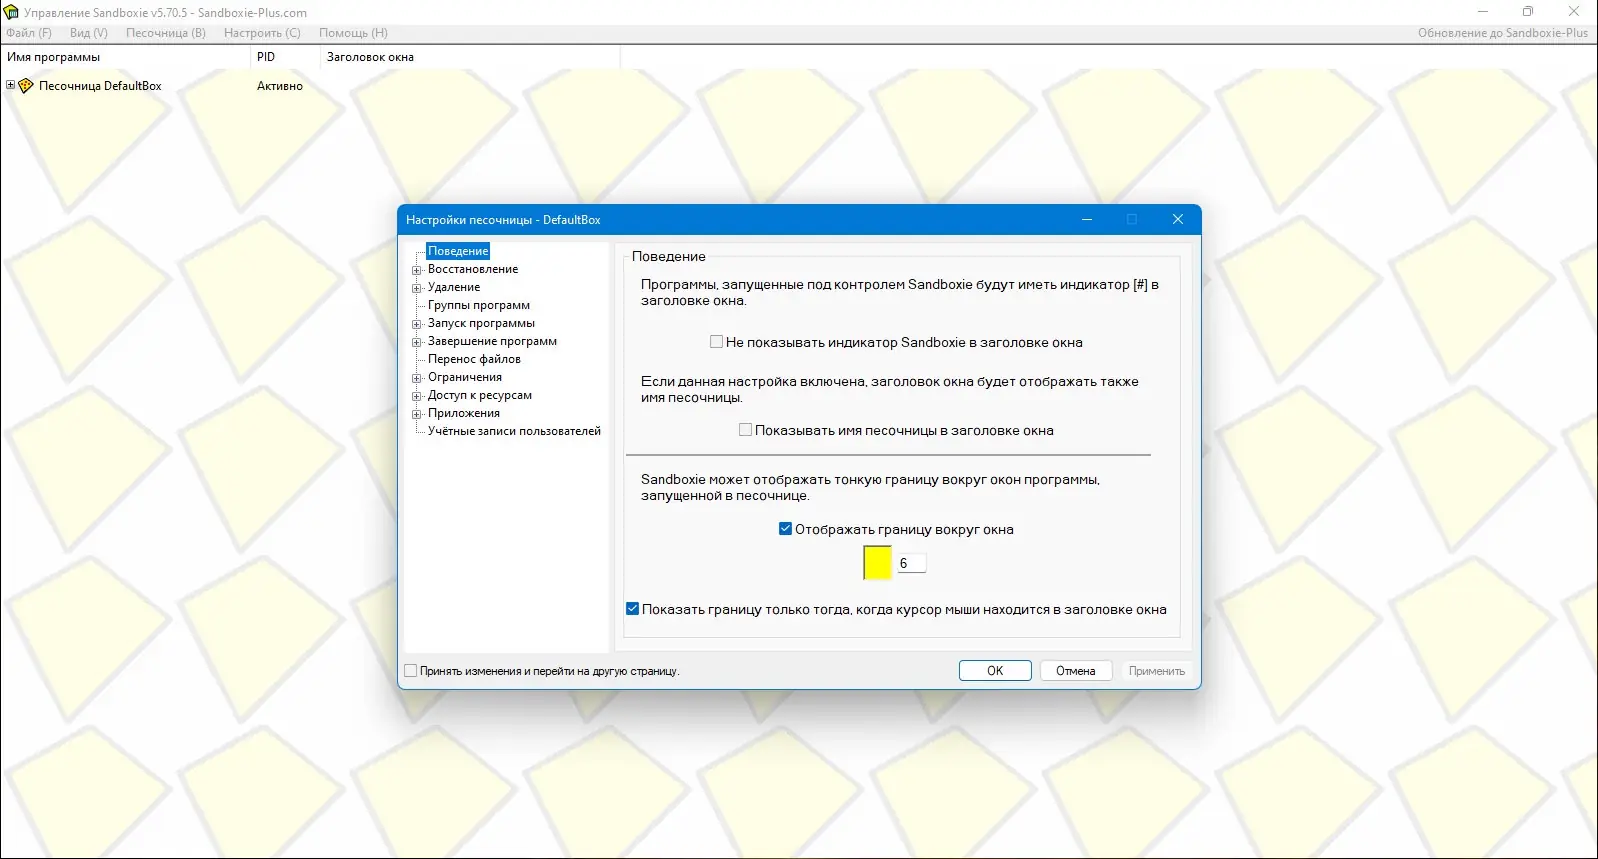Image resolution: width=1598 pixels, height=859 pixels.
Task: Expand the Доступ к ресурсам branch
Action: tap(417, 396)
